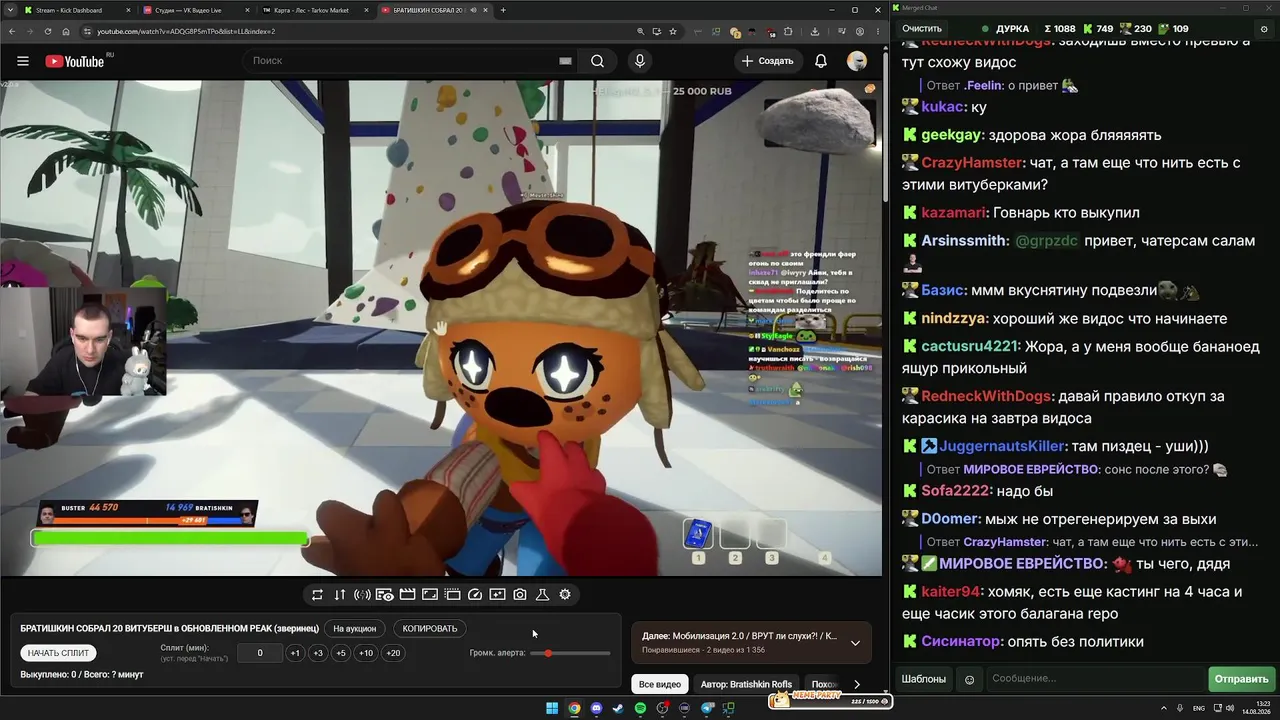Click the broadcast signal icon below video

[362, 594]
